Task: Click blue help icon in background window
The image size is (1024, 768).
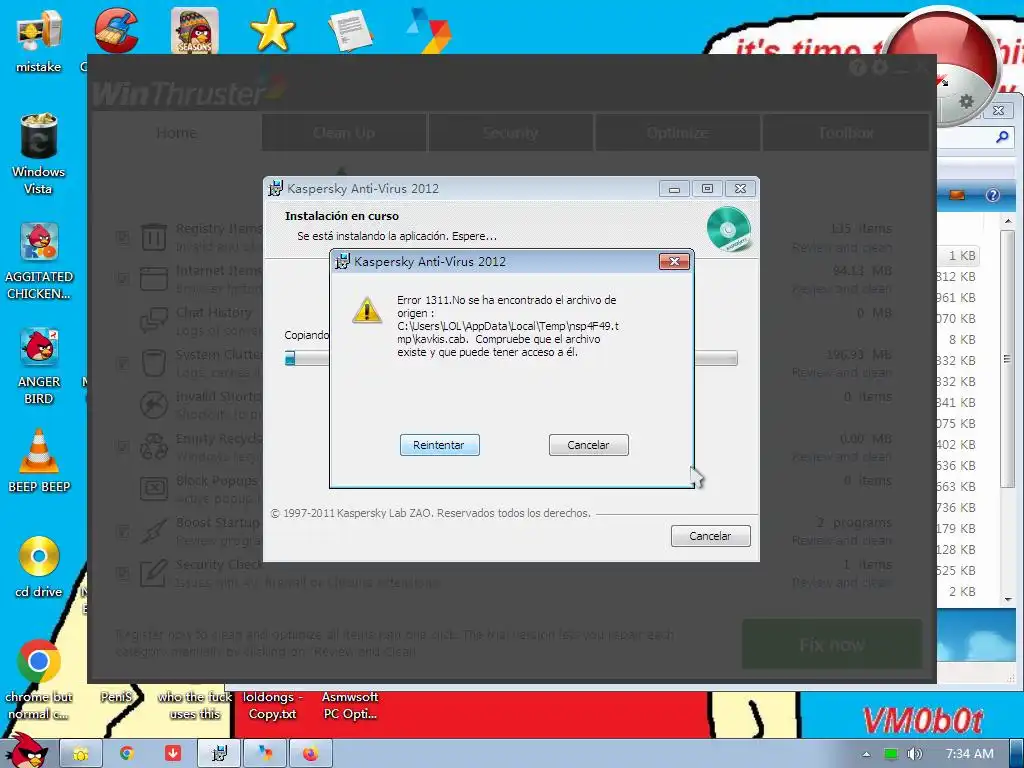Action: coord(993,195)
